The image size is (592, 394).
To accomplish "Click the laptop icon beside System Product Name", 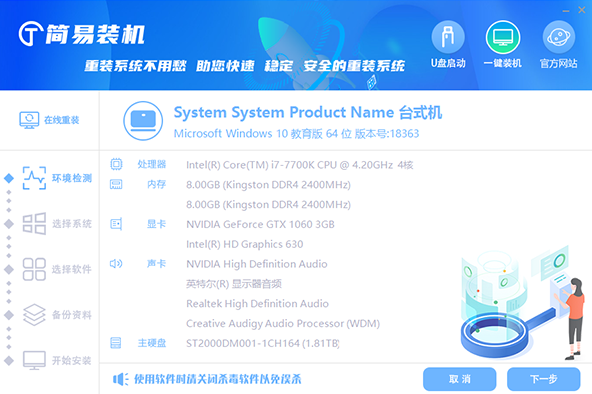I will 143,121.
